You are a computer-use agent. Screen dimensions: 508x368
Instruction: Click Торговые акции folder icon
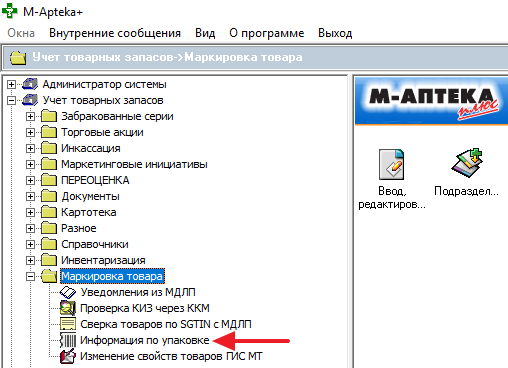(x=49, y=132)
